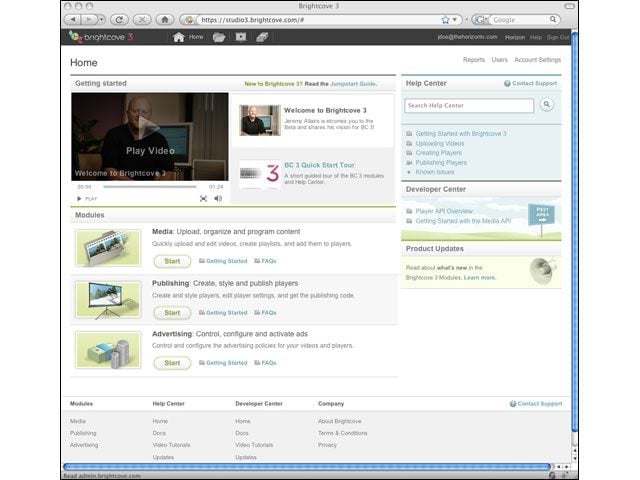Open the Known Issues link
Screen dimensions: 640x480
(435, 172)
